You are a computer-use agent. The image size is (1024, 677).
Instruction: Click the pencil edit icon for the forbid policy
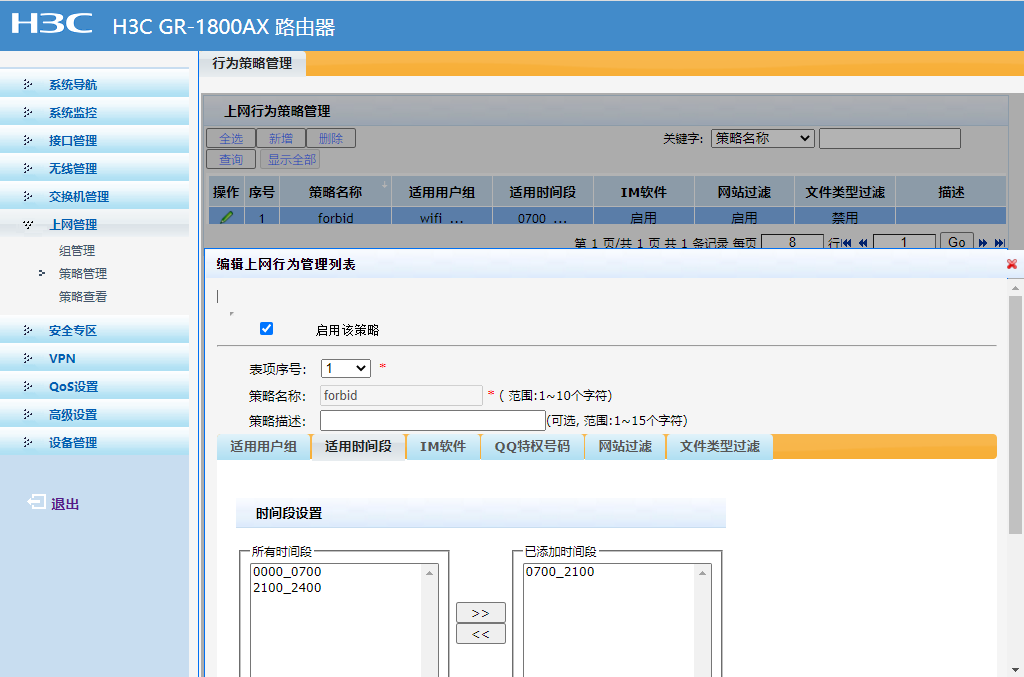(x=227, y=217)
